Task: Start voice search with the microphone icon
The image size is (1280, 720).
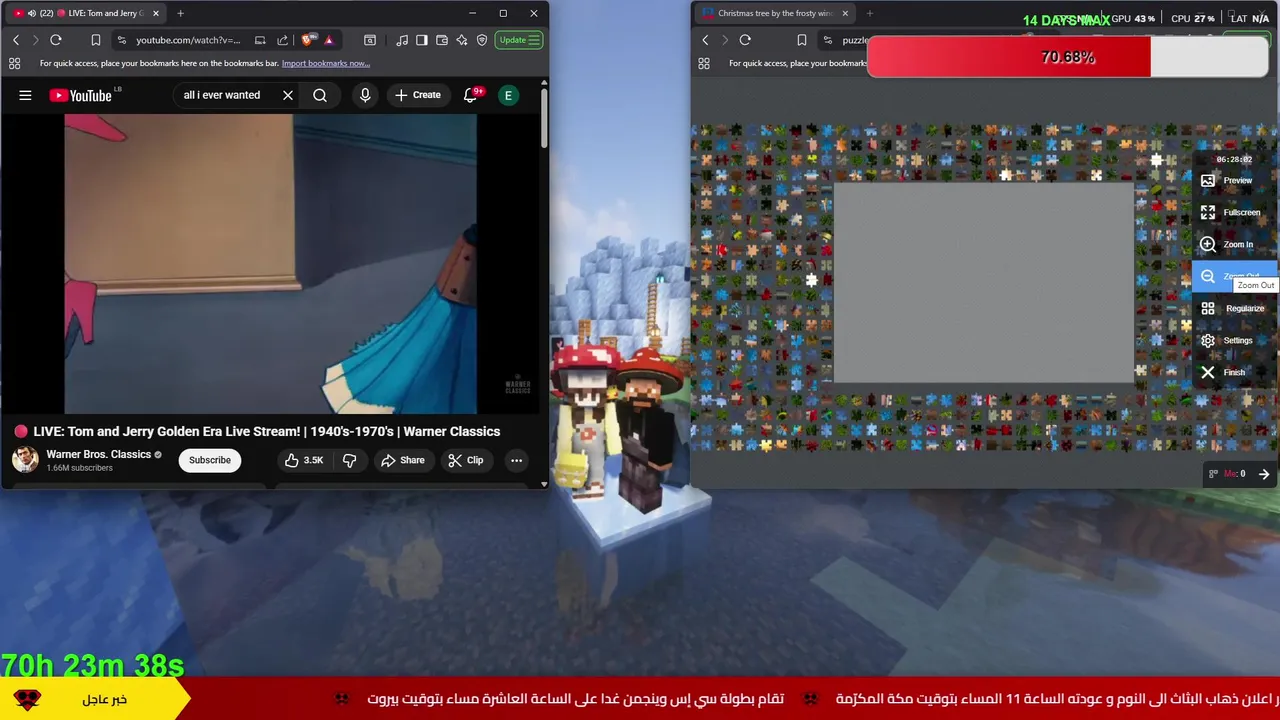Action: (x=365, y=95)
